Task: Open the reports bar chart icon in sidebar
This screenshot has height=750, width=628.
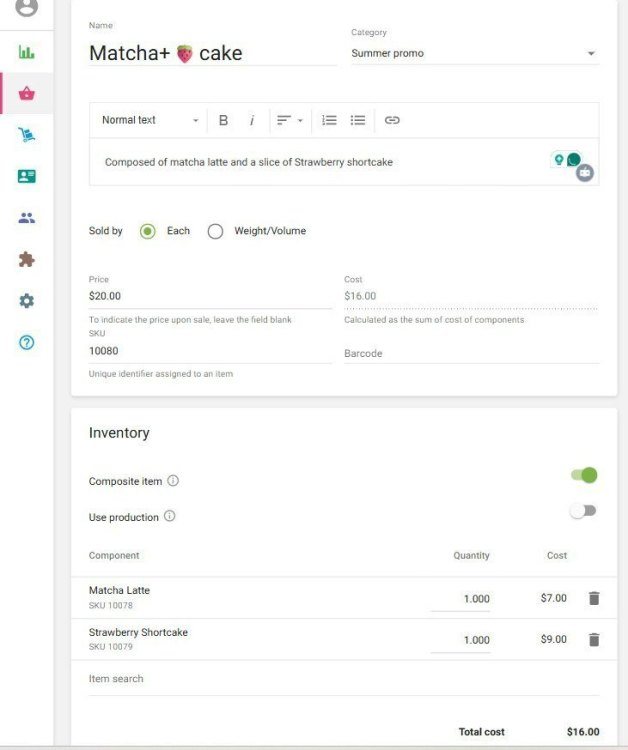Action: point(27,52)
